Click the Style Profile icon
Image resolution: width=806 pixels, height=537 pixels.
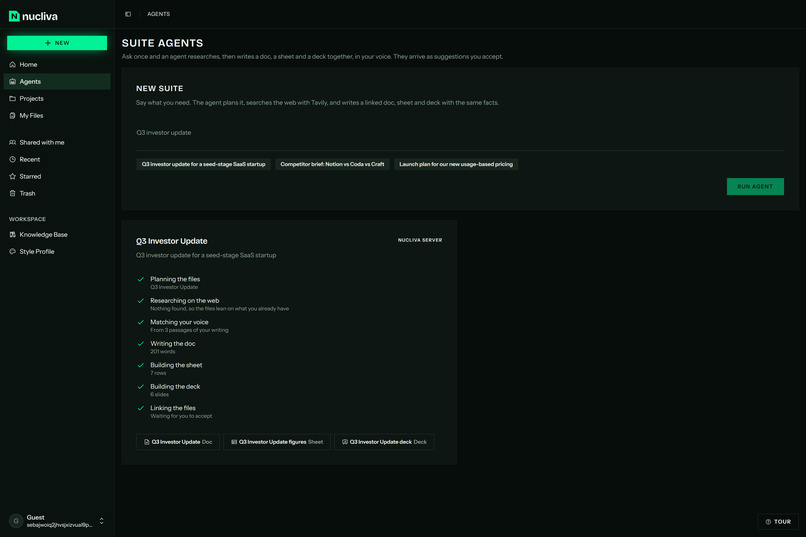[12, 251]
